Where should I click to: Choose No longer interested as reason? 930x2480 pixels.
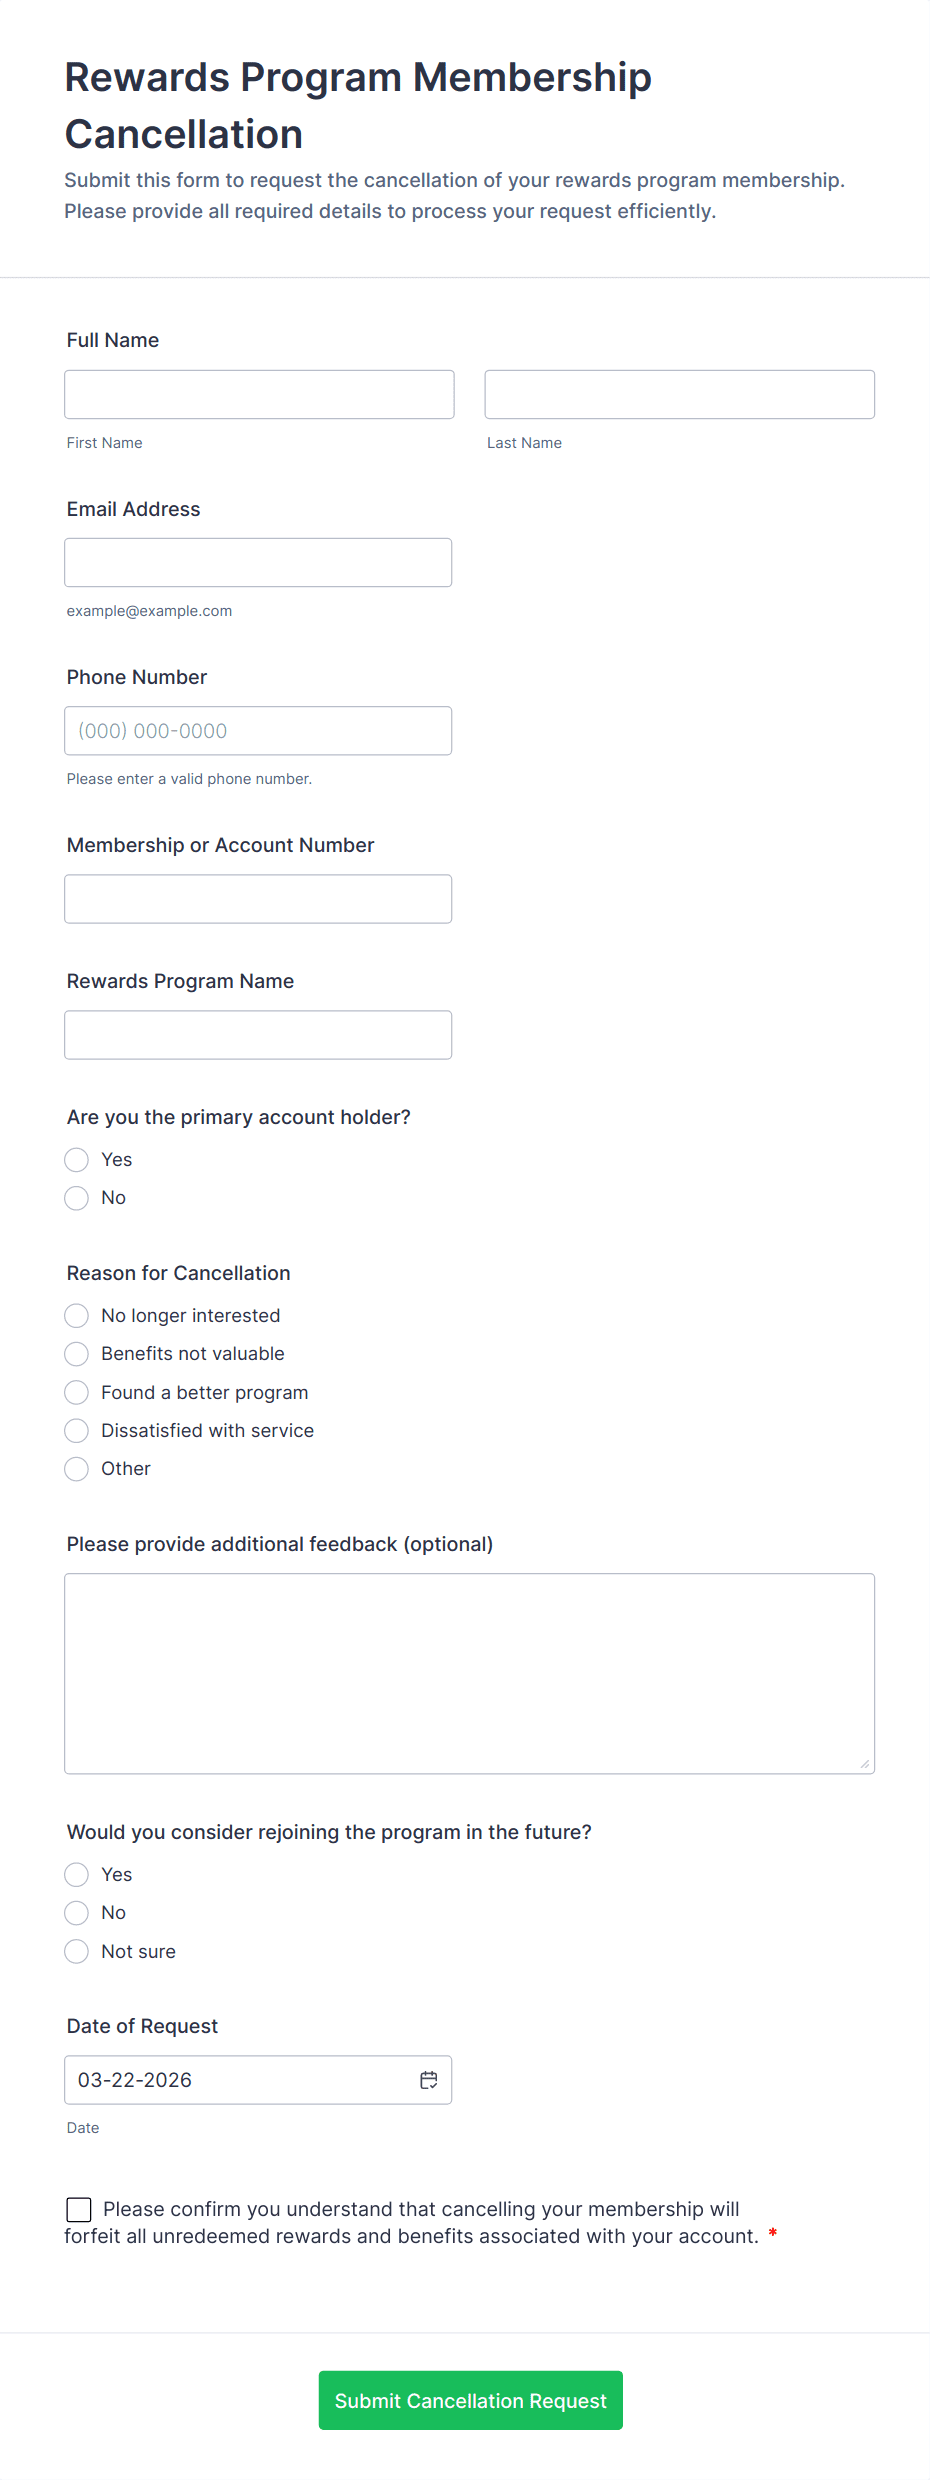click(77, 1315)
